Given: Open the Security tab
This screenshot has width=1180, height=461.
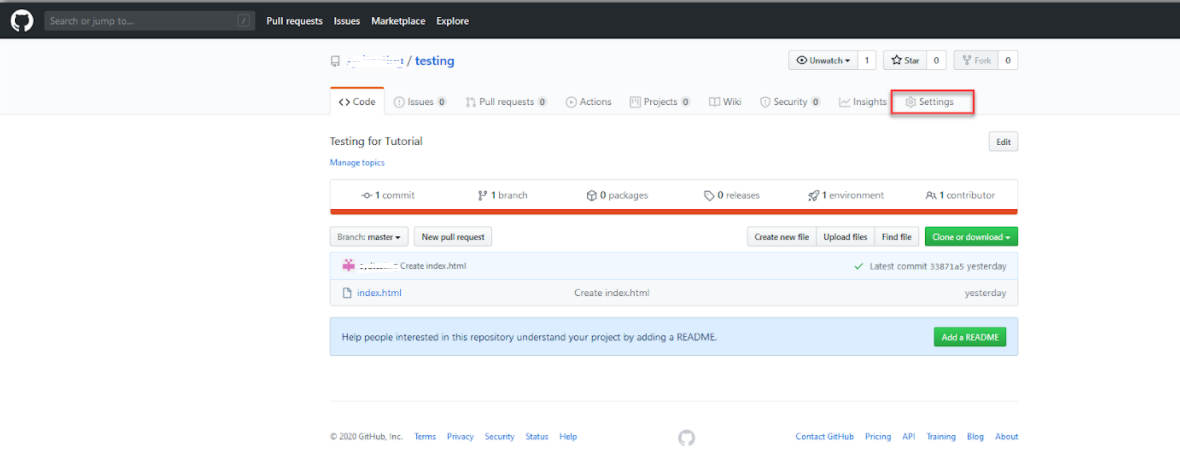Looking at the screenshot, I should click(x=789, y=102).
